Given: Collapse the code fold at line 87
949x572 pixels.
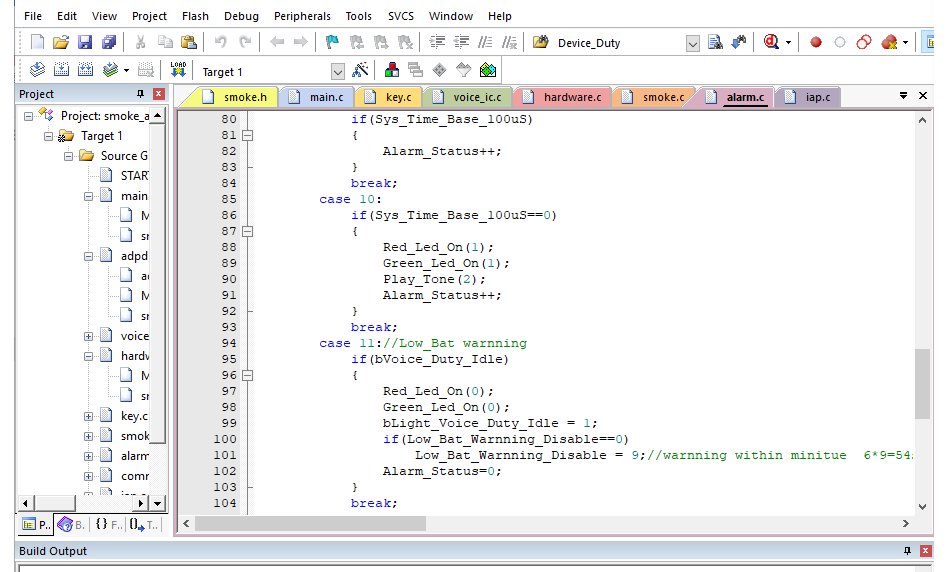Looking at the screenshot, I should point(248,231).
